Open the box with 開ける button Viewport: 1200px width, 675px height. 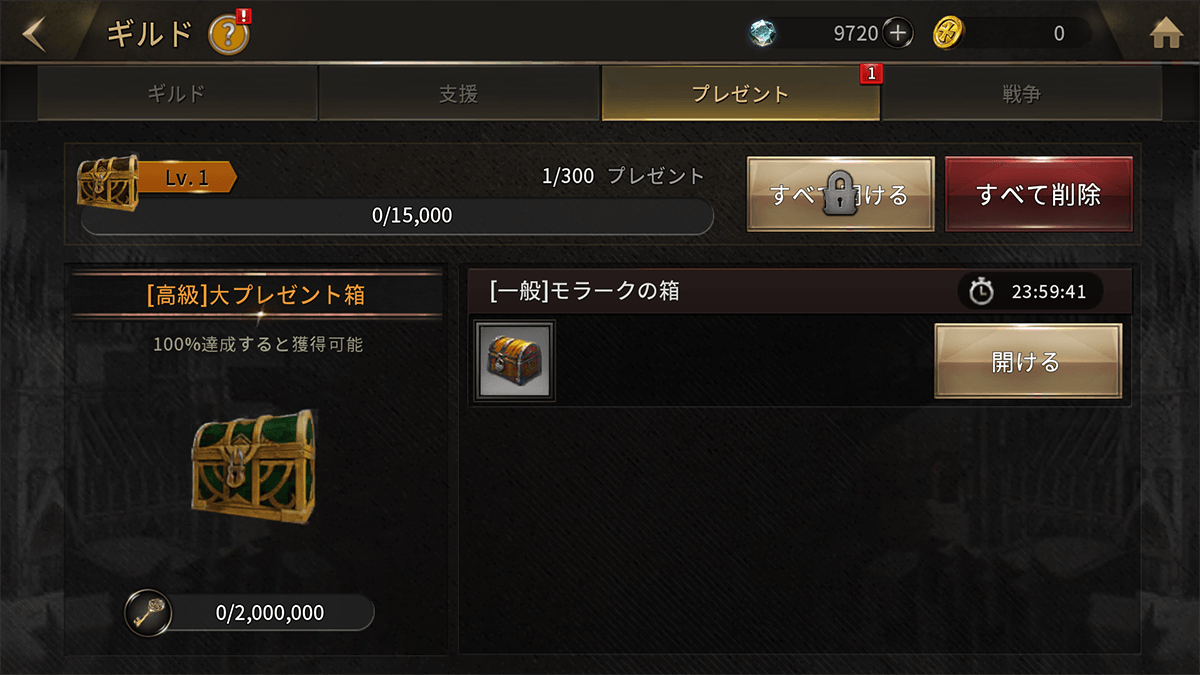[x=1028, y=361]
